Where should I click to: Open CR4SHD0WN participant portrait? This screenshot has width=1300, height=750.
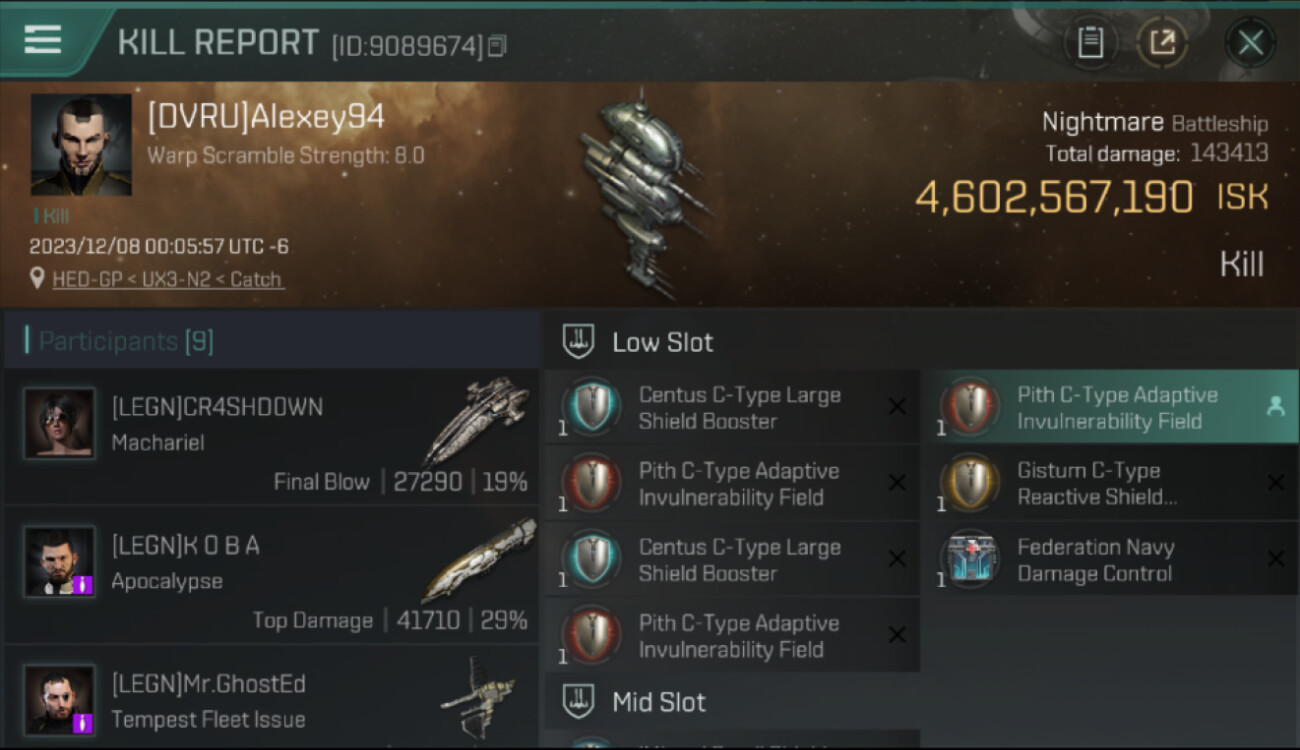pos(60,423)
